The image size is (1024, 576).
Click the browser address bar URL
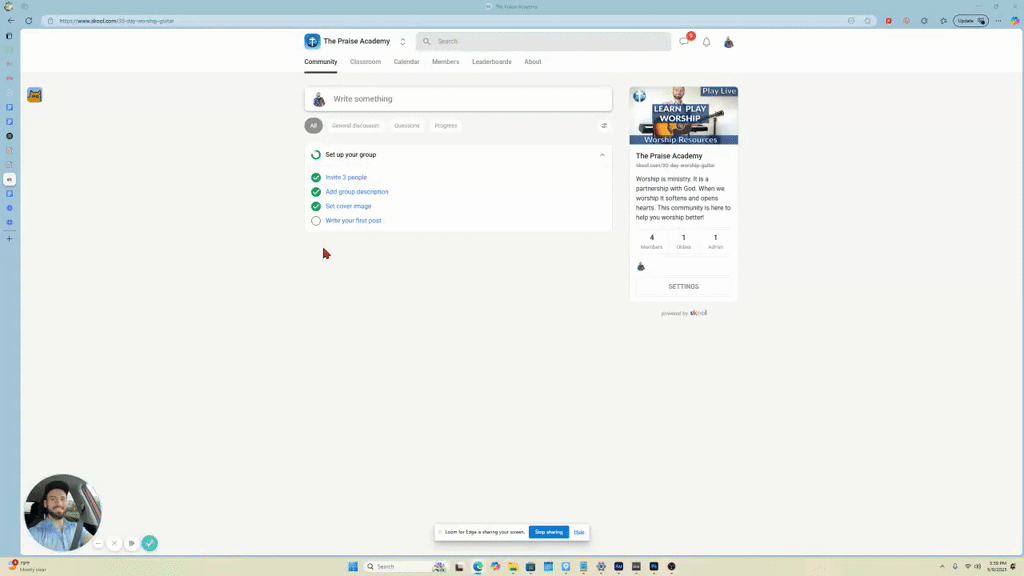(116, 21)
